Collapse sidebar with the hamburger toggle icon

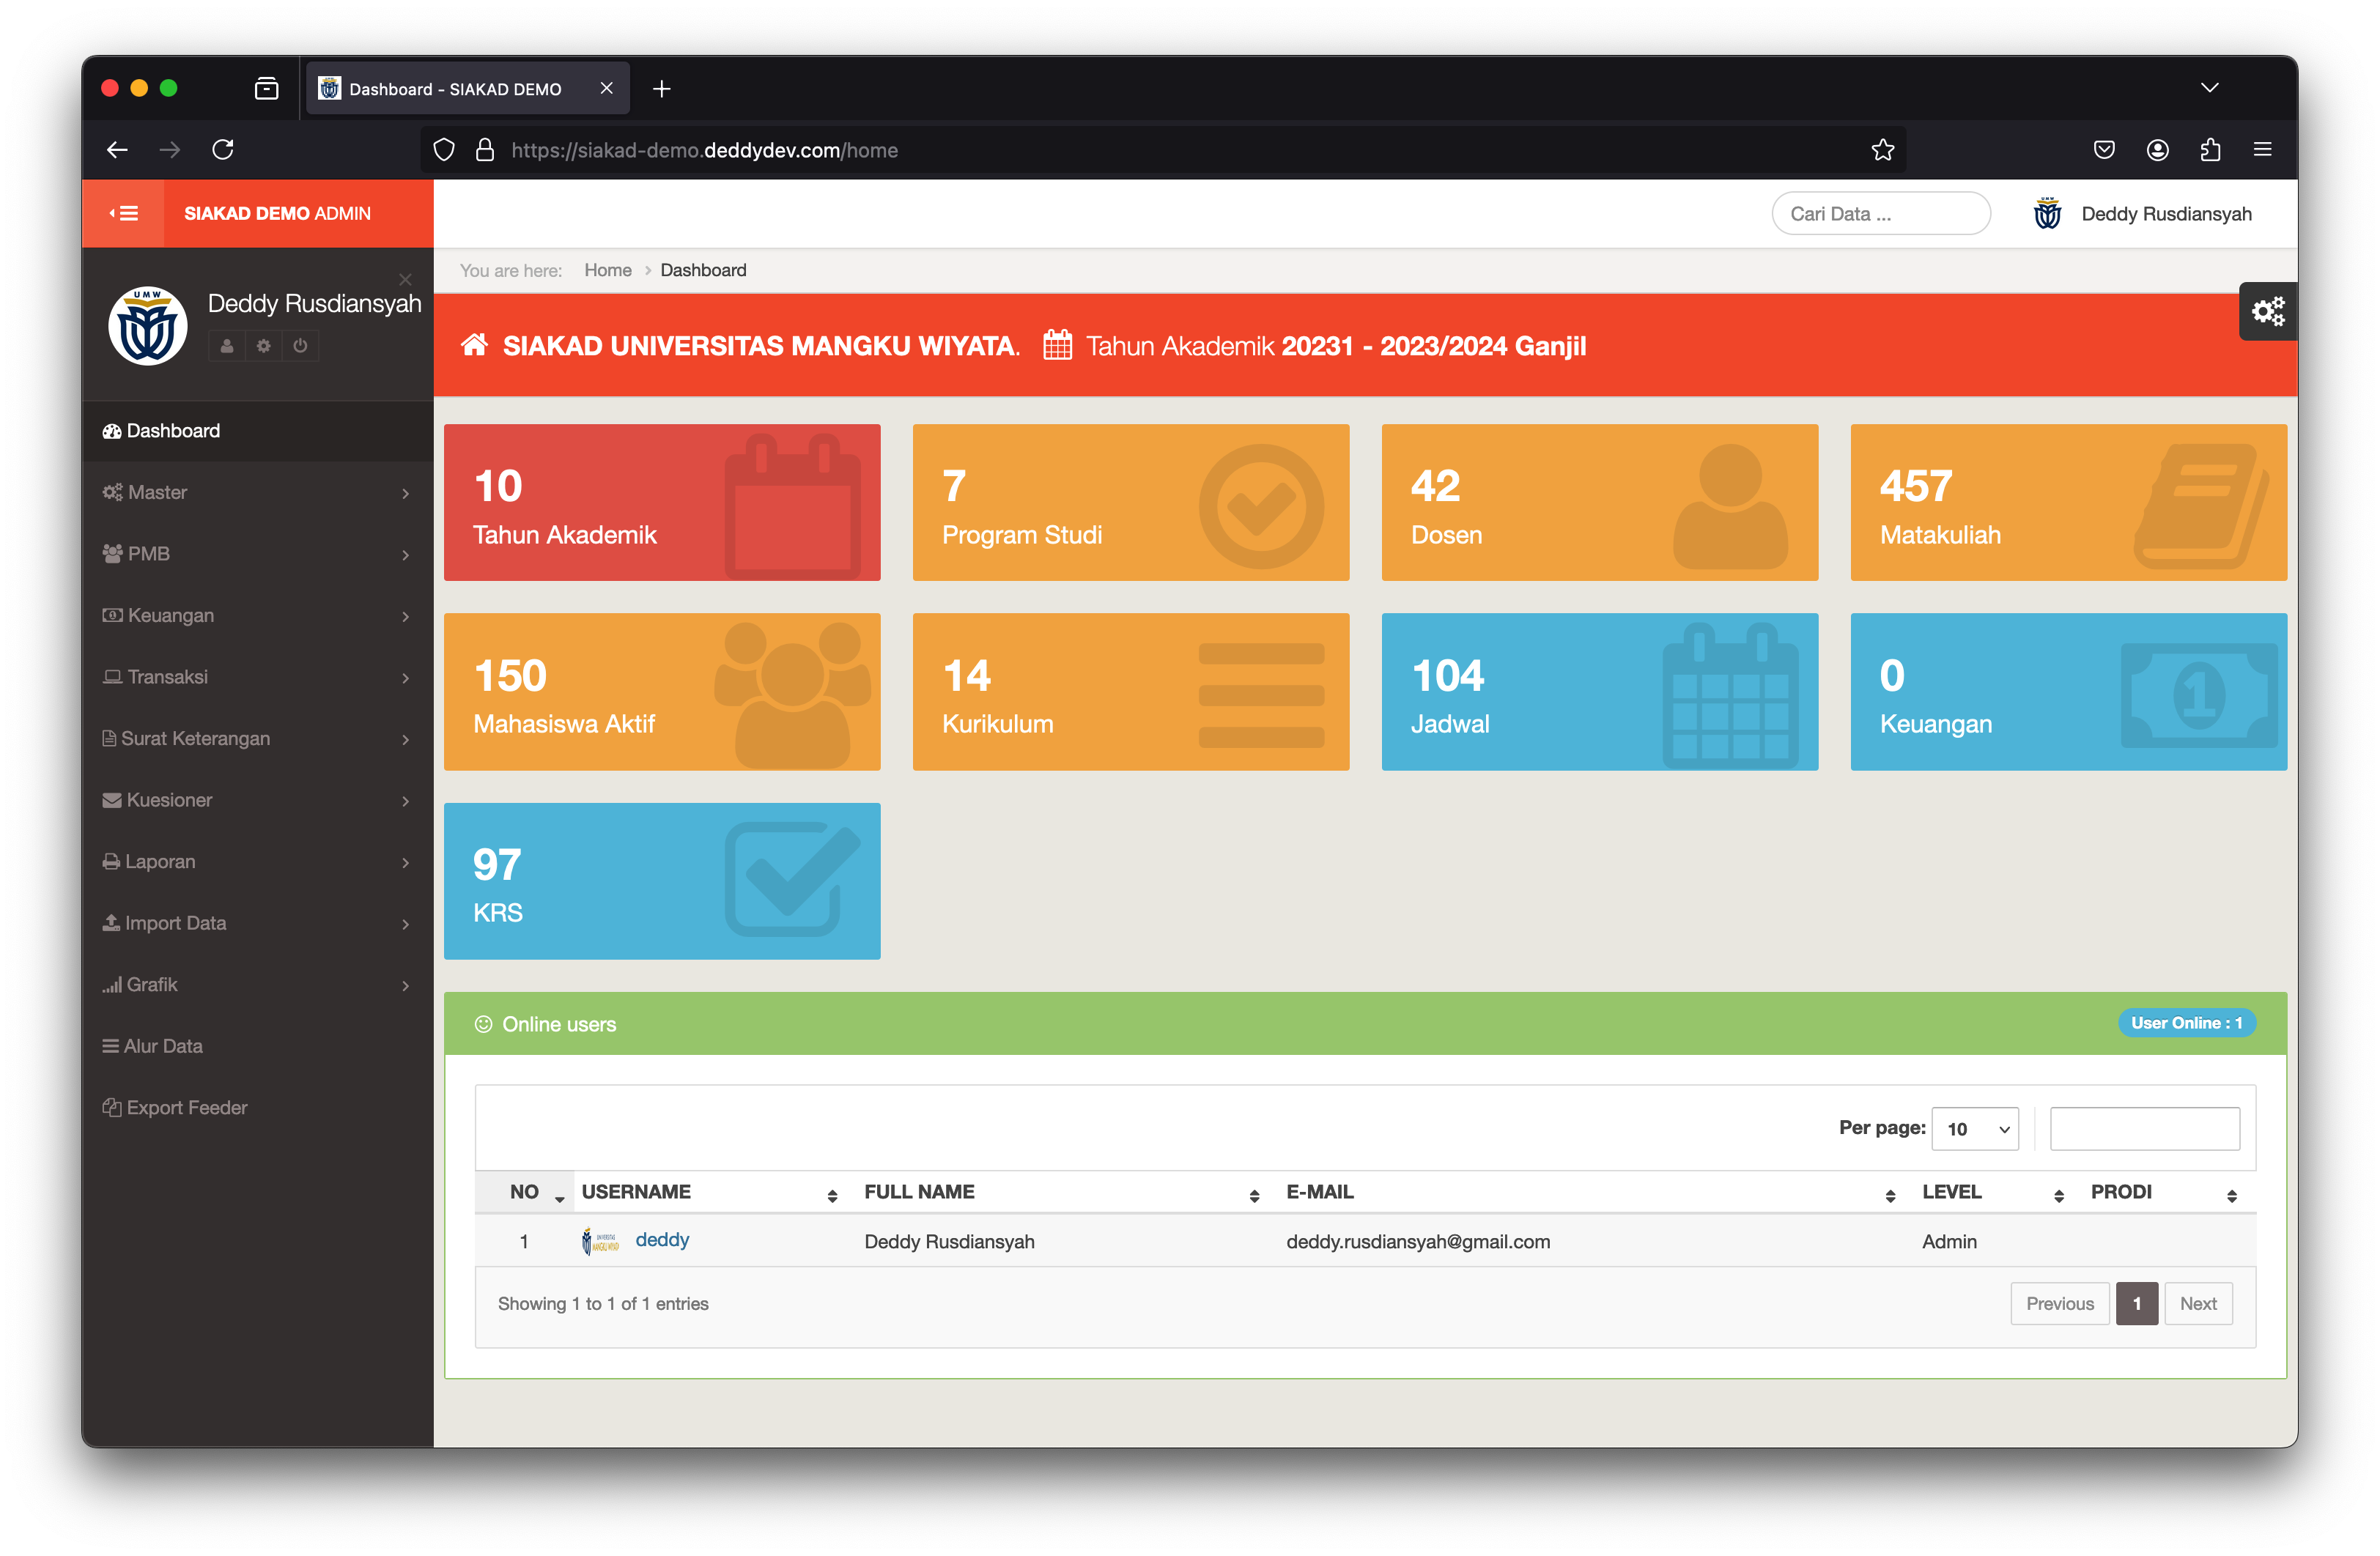click(x=123, y=213)
